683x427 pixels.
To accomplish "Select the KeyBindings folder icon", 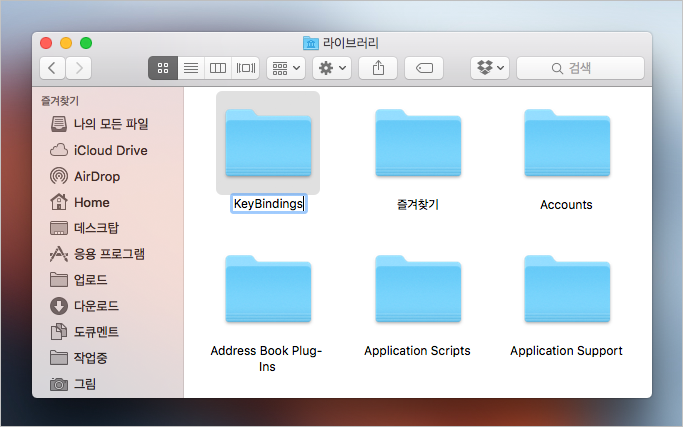I will (268, 143).
